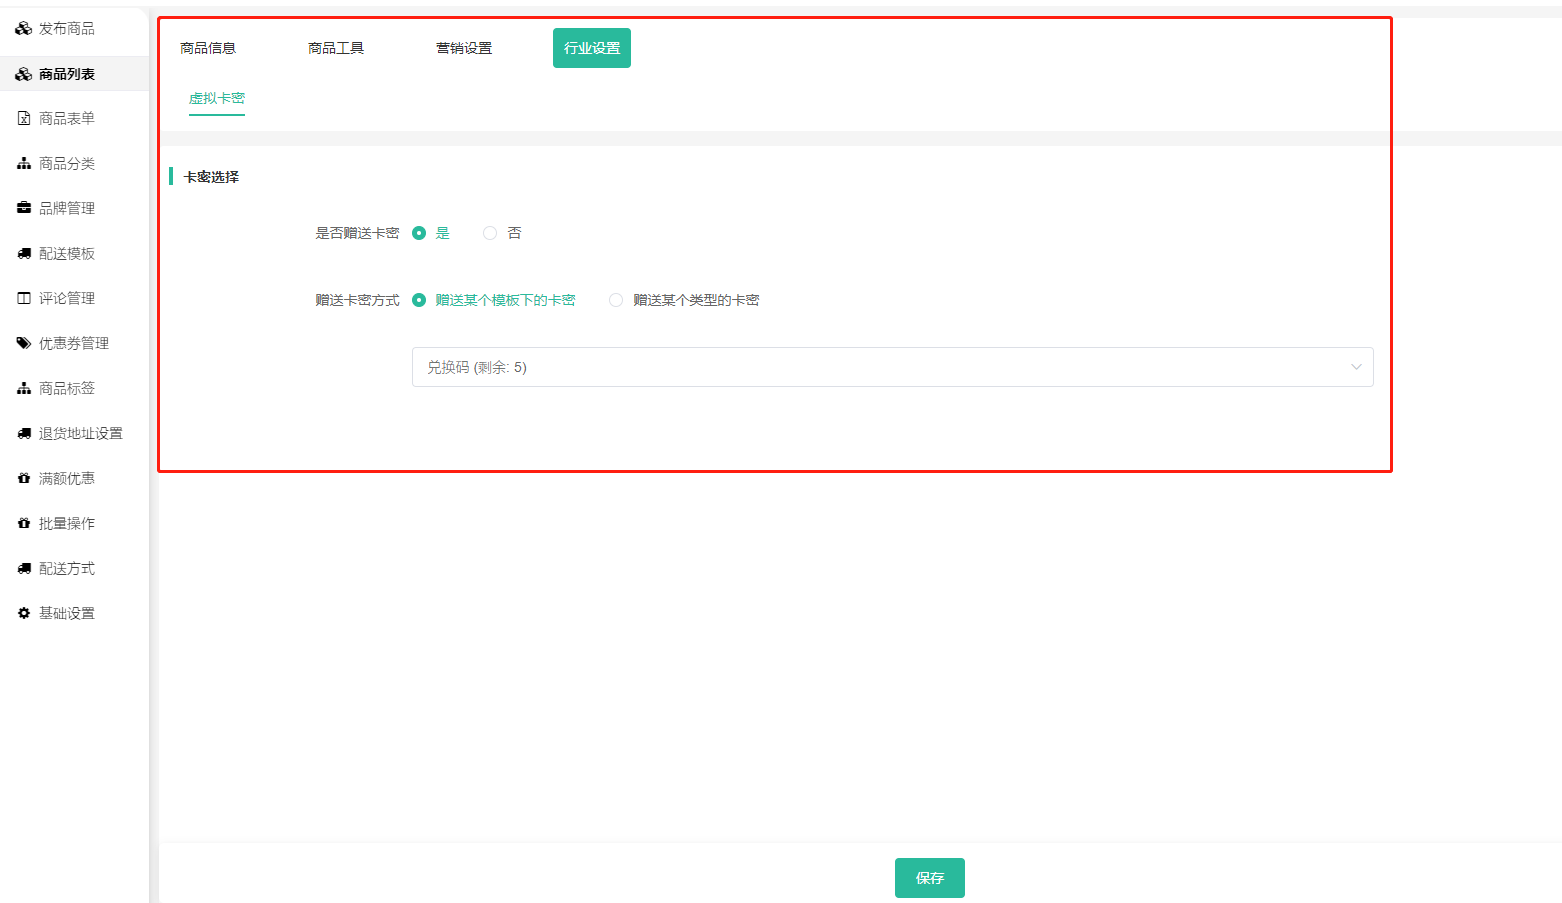
Task: Click the 品牌管理 briefcase icon
Action: coord(24,208)
